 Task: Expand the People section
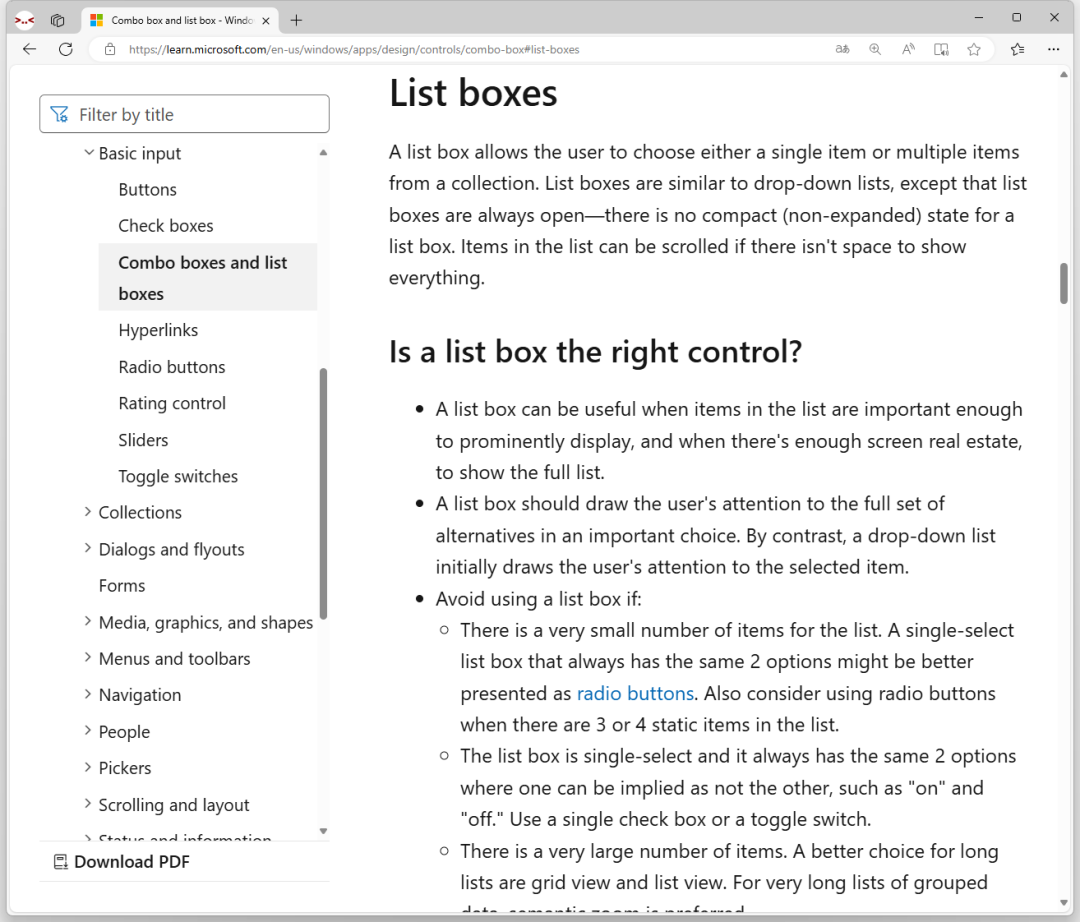[88, 731]
